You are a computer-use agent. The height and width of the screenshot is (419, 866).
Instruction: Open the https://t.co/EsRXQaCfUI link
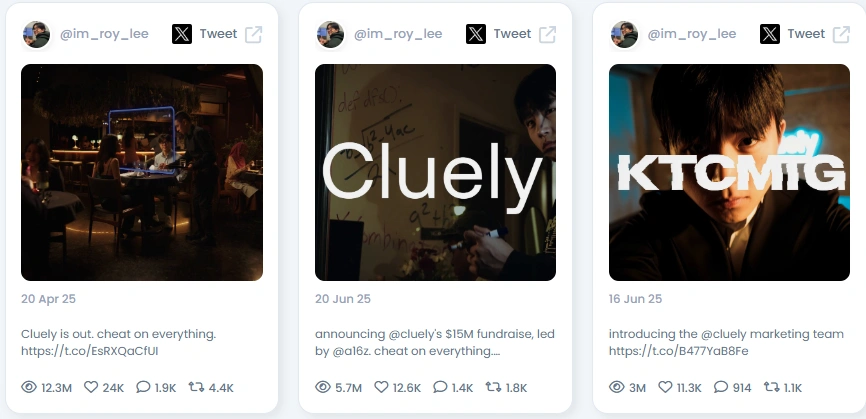(x=89, y=351)
